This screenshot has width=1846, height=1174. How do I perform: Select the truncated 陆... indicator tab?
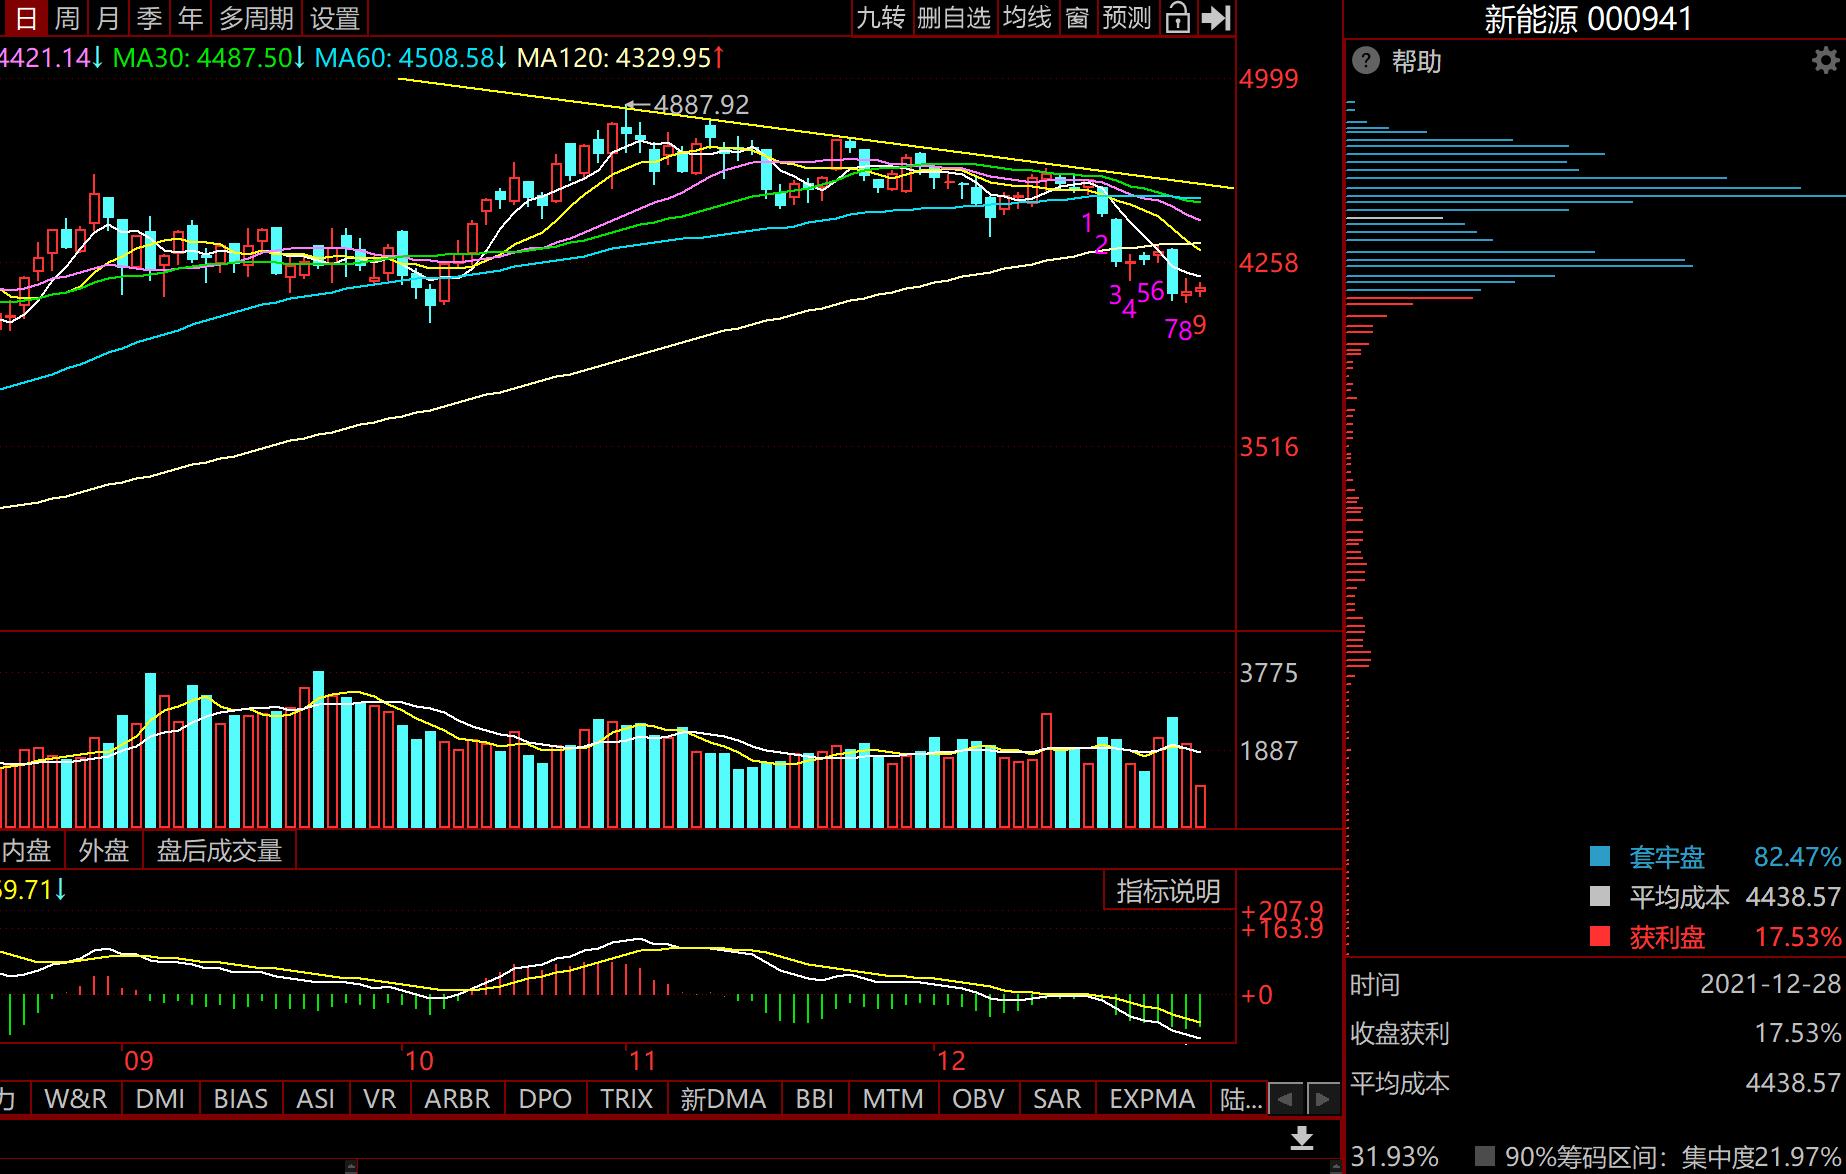click(1240, 1098)
